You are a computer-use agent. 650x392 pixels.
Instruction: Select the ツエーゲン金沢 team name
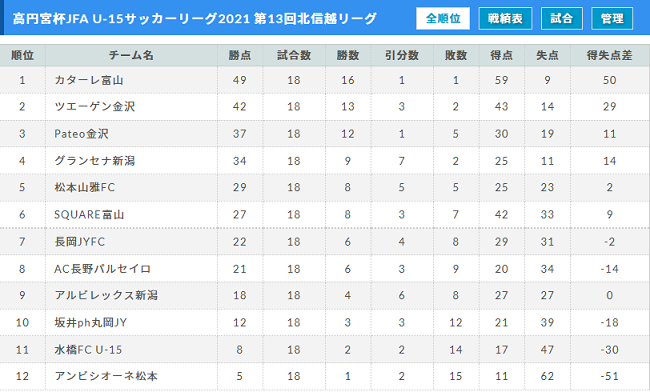point(95,107)
